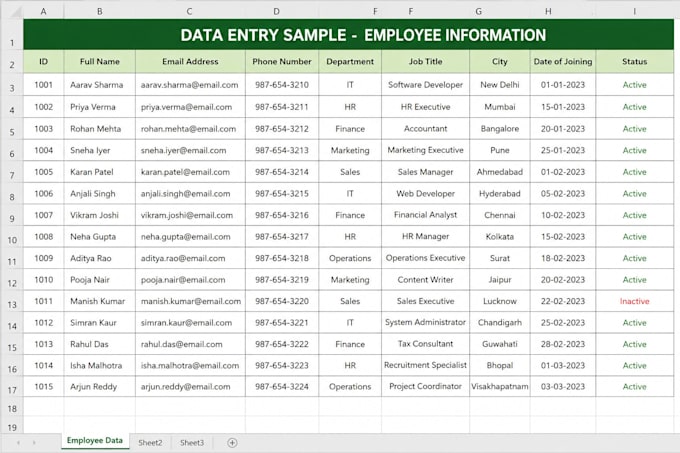
Task: Click the 'Email Address' header cell
Action: [190, 62]
